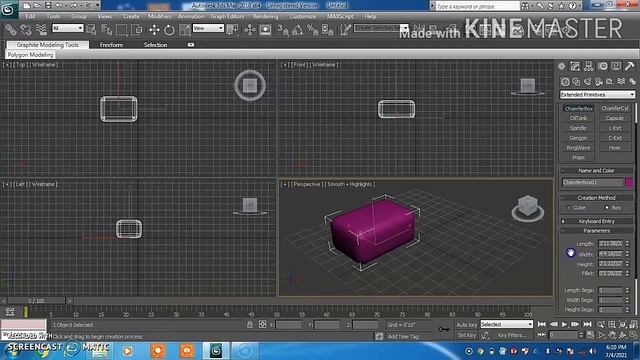Click the ChamferCyl primitive button
The height and width of the screenshot is (360, 640).
click(x=615, y=109)
